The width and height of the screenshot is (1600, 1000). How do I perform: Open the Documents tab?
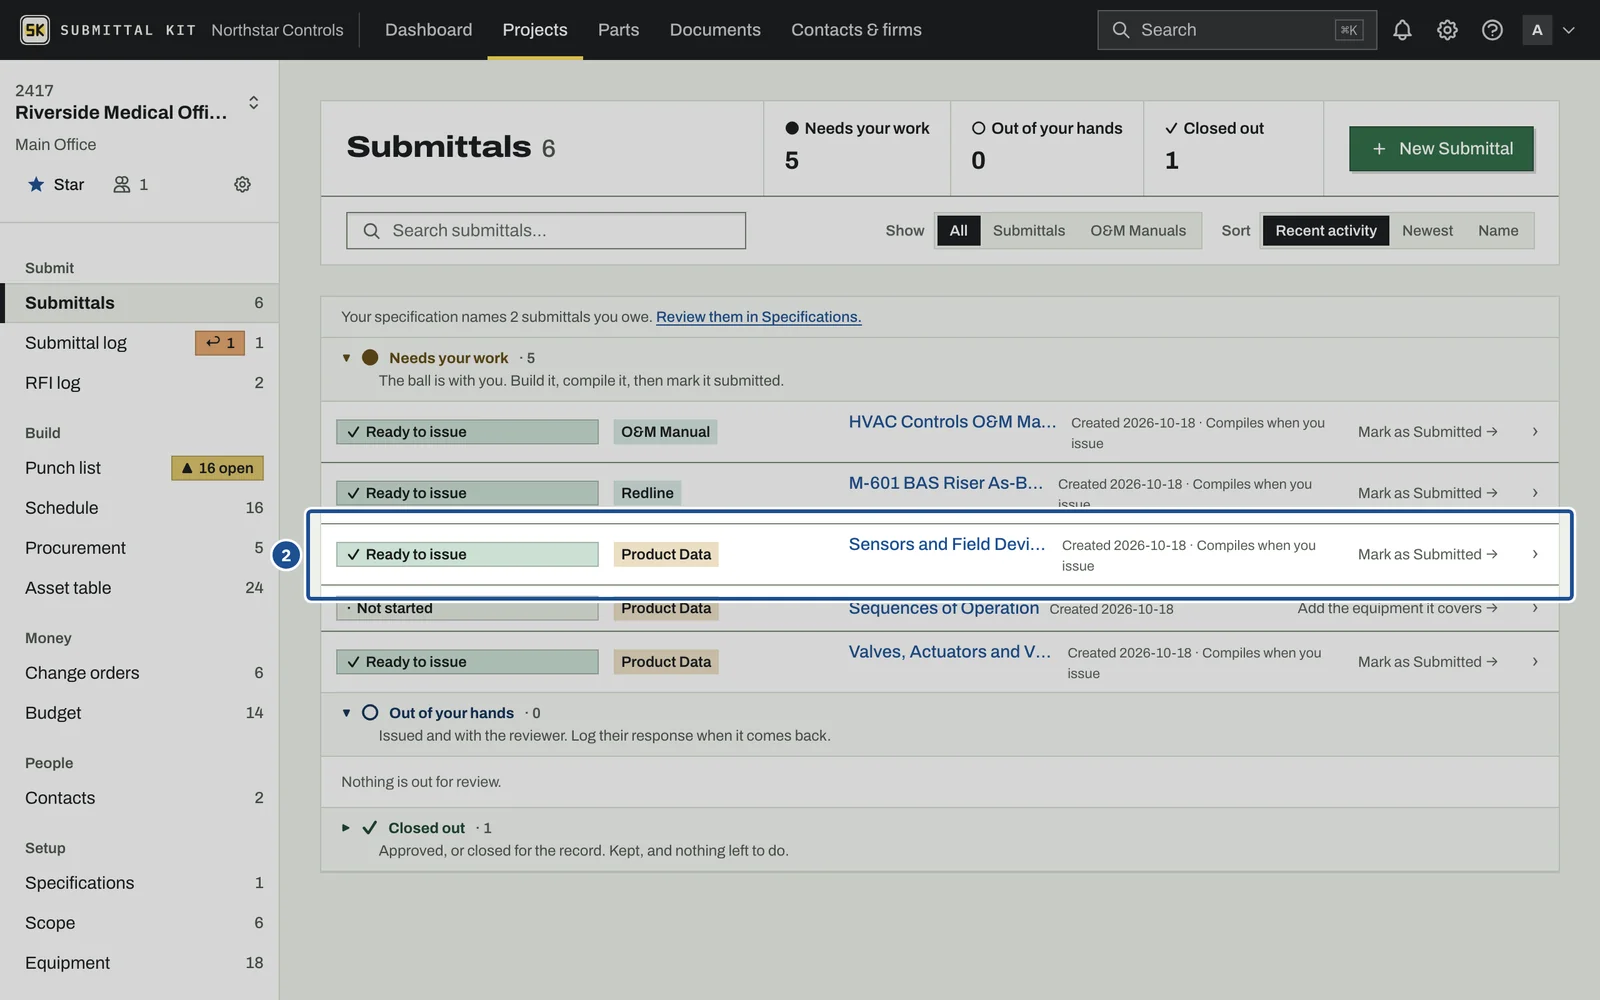coord(715,30)
